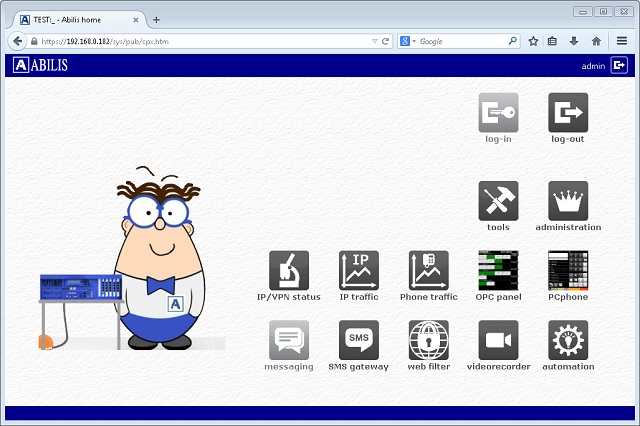Open the tools hammer-and-wrench icon
This screenshot has width=640, height=426.
pyautogui.click(x=498, y=201)
